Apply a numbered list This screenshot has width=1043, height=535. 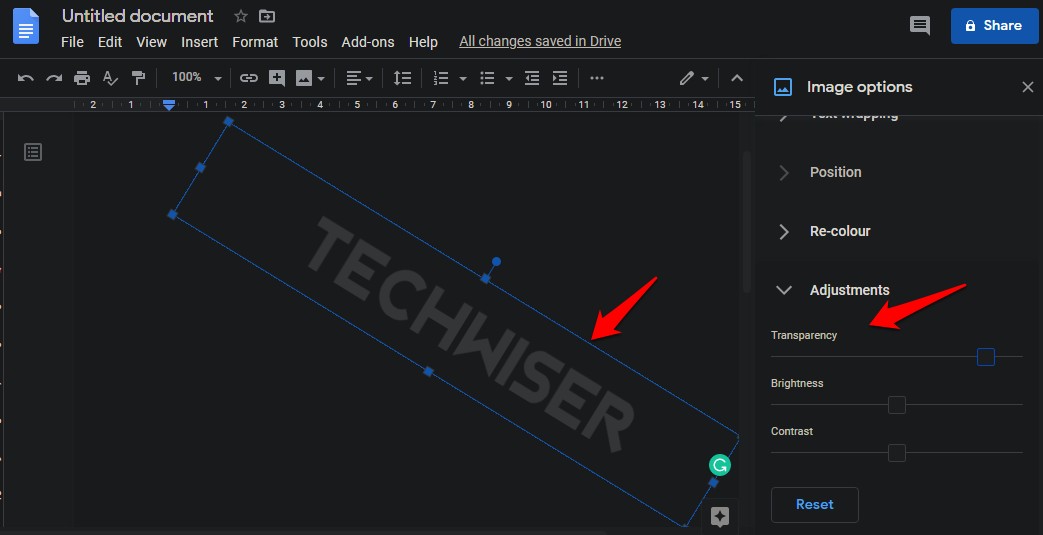[x=441, y=79]
